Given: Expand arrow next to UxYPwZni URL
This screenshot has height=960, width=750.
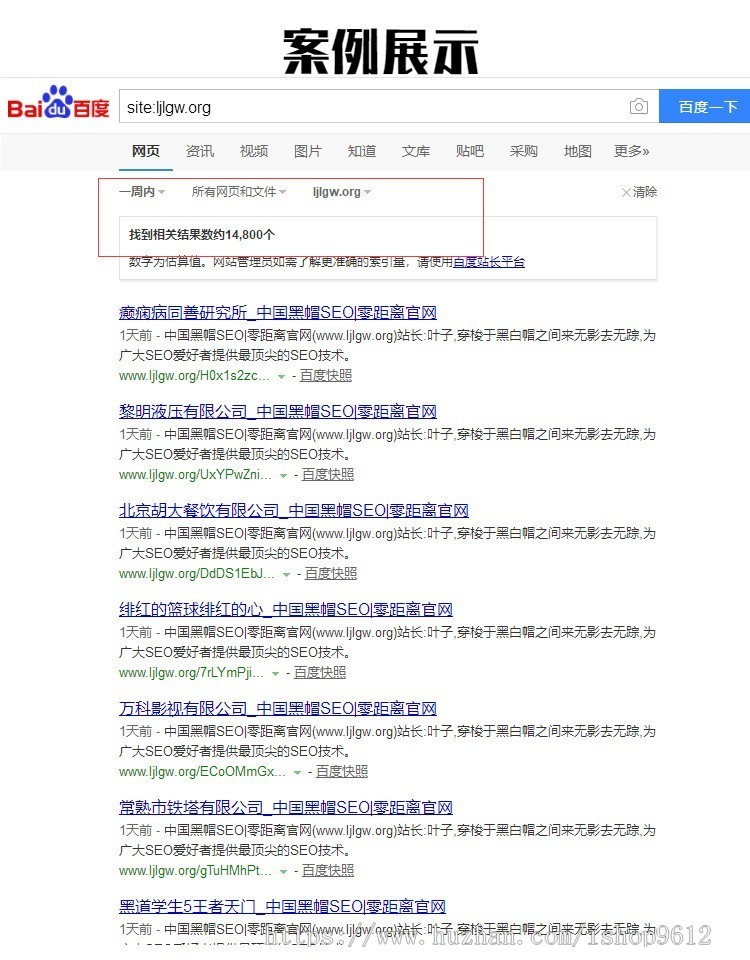Looking at the screenshot, I should [283, 476].
